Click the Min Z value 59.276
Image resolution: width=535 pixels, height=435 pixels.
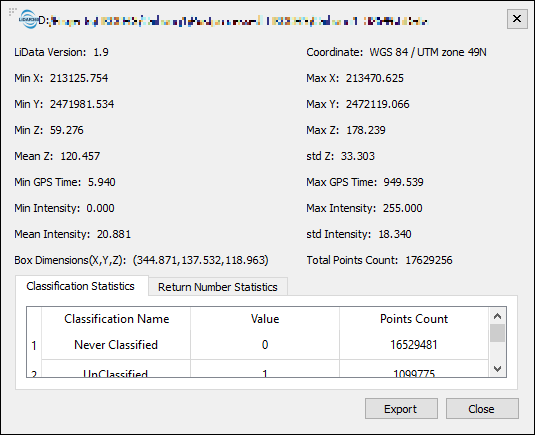click(x=67, y=130)
